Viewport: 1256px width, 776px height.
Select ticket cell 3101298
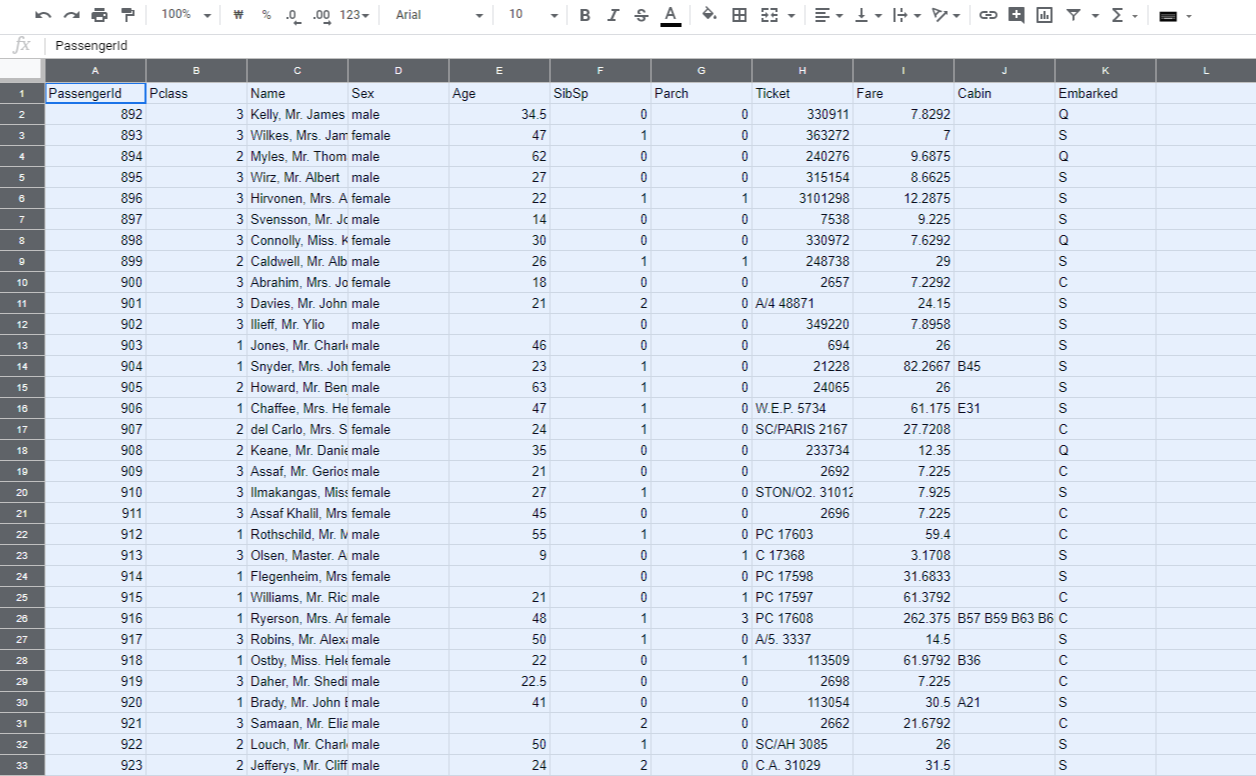coord(802,198)
